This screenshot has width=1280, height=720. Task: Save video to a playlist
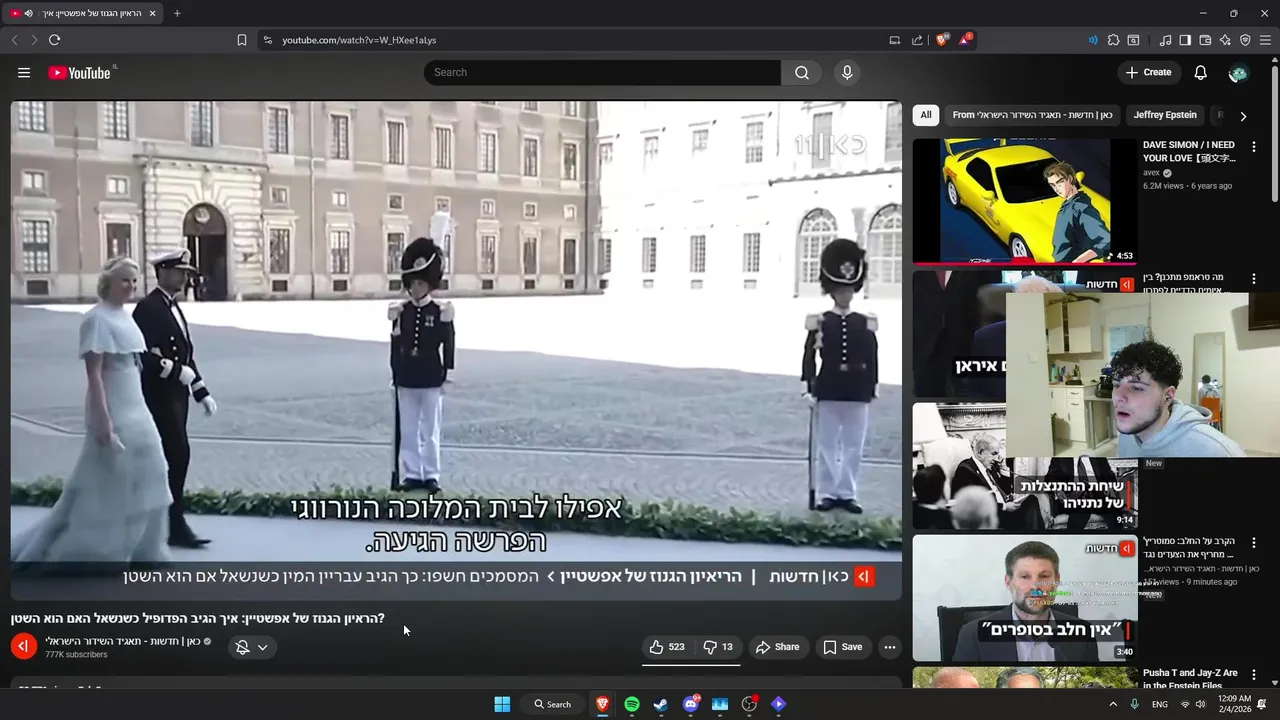tap(842, 647)
